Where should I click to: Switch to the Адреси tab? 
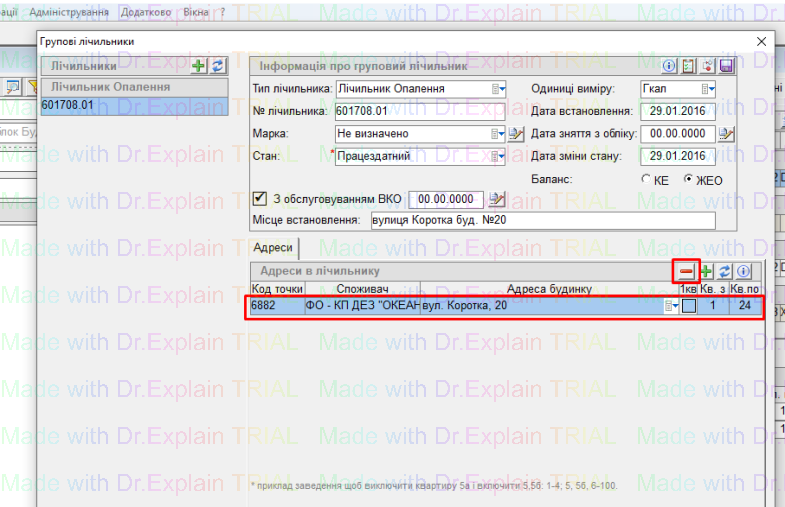(x=273, y=247)
